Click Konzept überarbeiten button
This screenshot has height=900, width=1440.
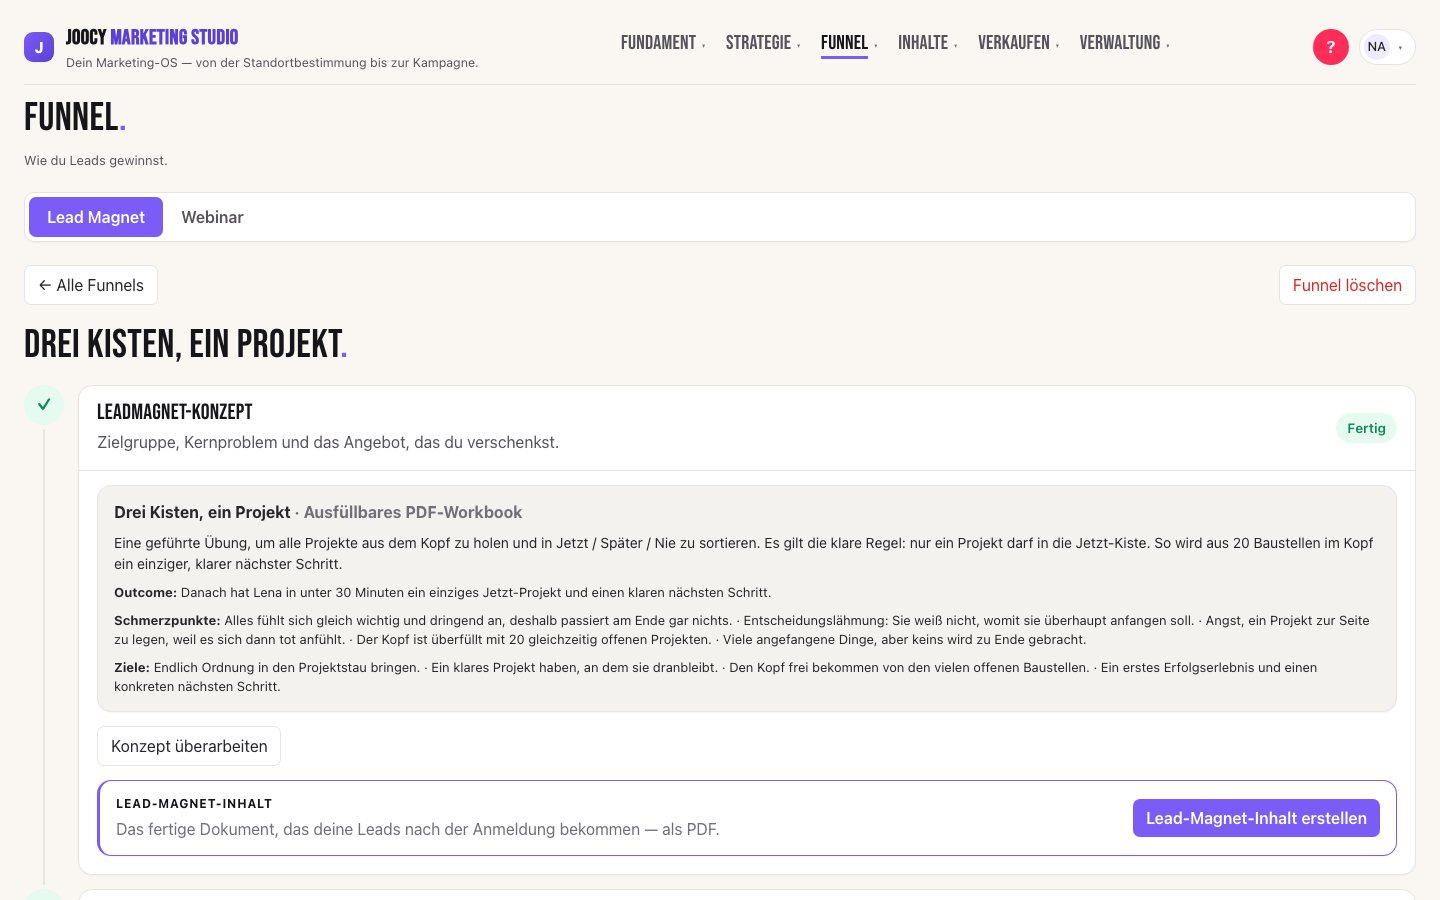coord(189,746)
